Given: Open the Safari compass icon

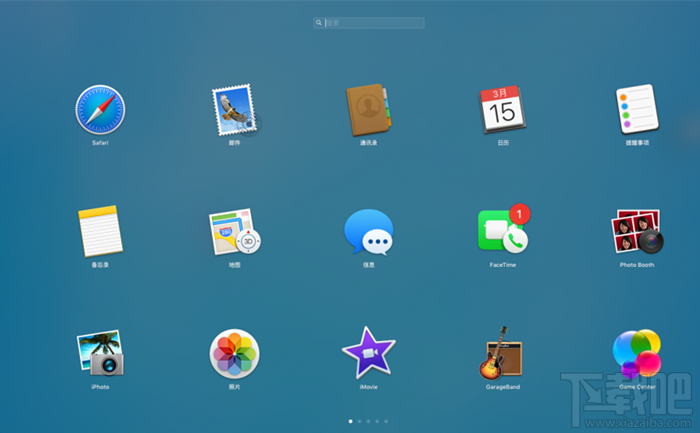Looking at the screenshot, I should (x=100, y=110).
